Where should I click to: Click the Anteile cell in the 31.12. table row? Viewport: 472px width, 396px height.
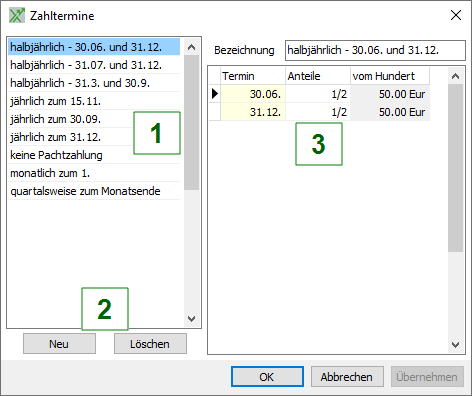318,112
